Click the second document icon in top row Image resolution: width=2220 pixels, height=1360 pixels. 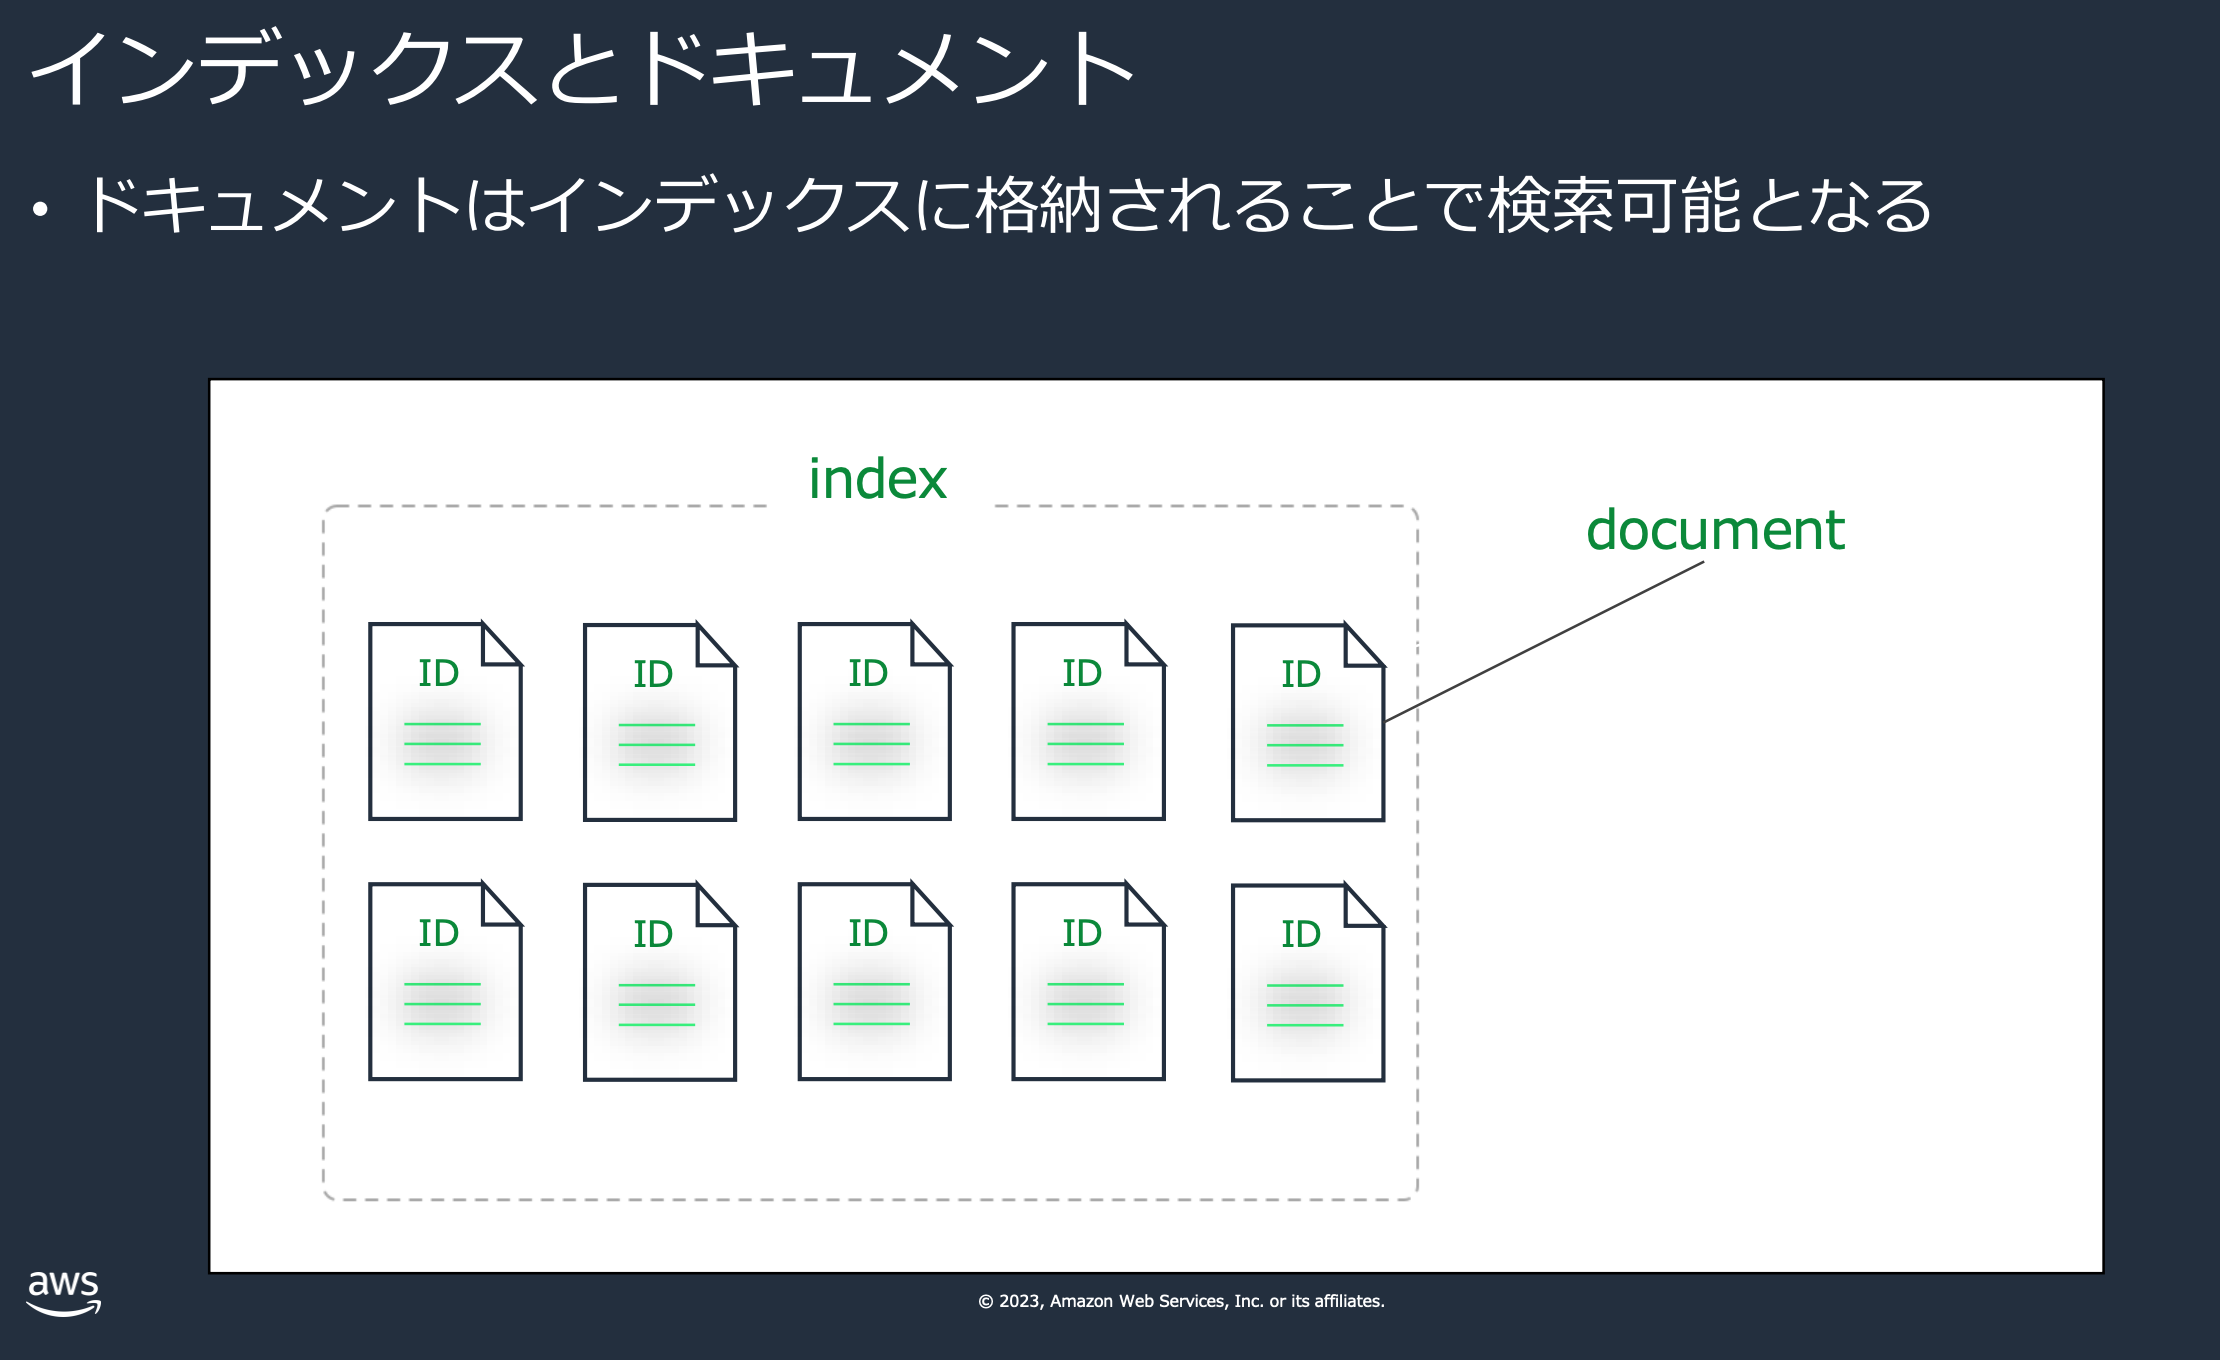point(660,720)
